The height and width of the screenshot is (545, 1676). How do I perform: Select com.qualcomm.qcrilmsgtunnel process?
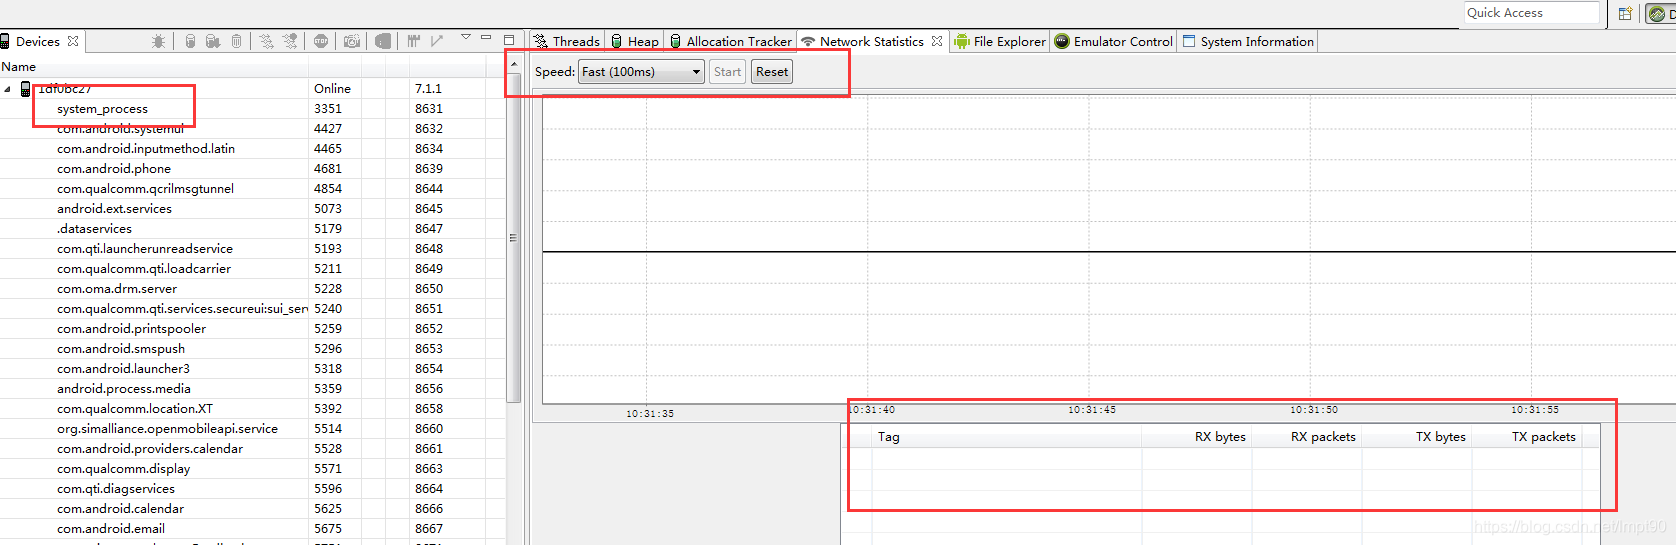coord(145,189)
